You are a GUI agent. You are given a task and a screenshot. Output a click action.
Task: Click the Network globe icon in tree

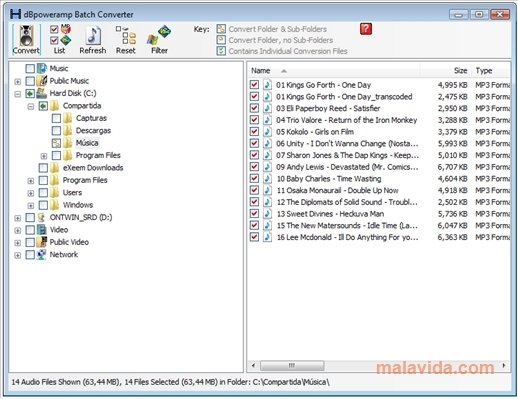click(41, 255)
